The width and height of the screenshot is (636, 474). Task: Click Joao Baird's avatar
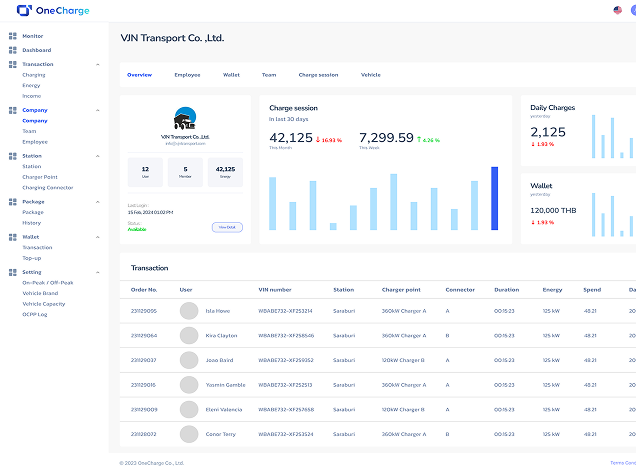click(x=189, y=360)
